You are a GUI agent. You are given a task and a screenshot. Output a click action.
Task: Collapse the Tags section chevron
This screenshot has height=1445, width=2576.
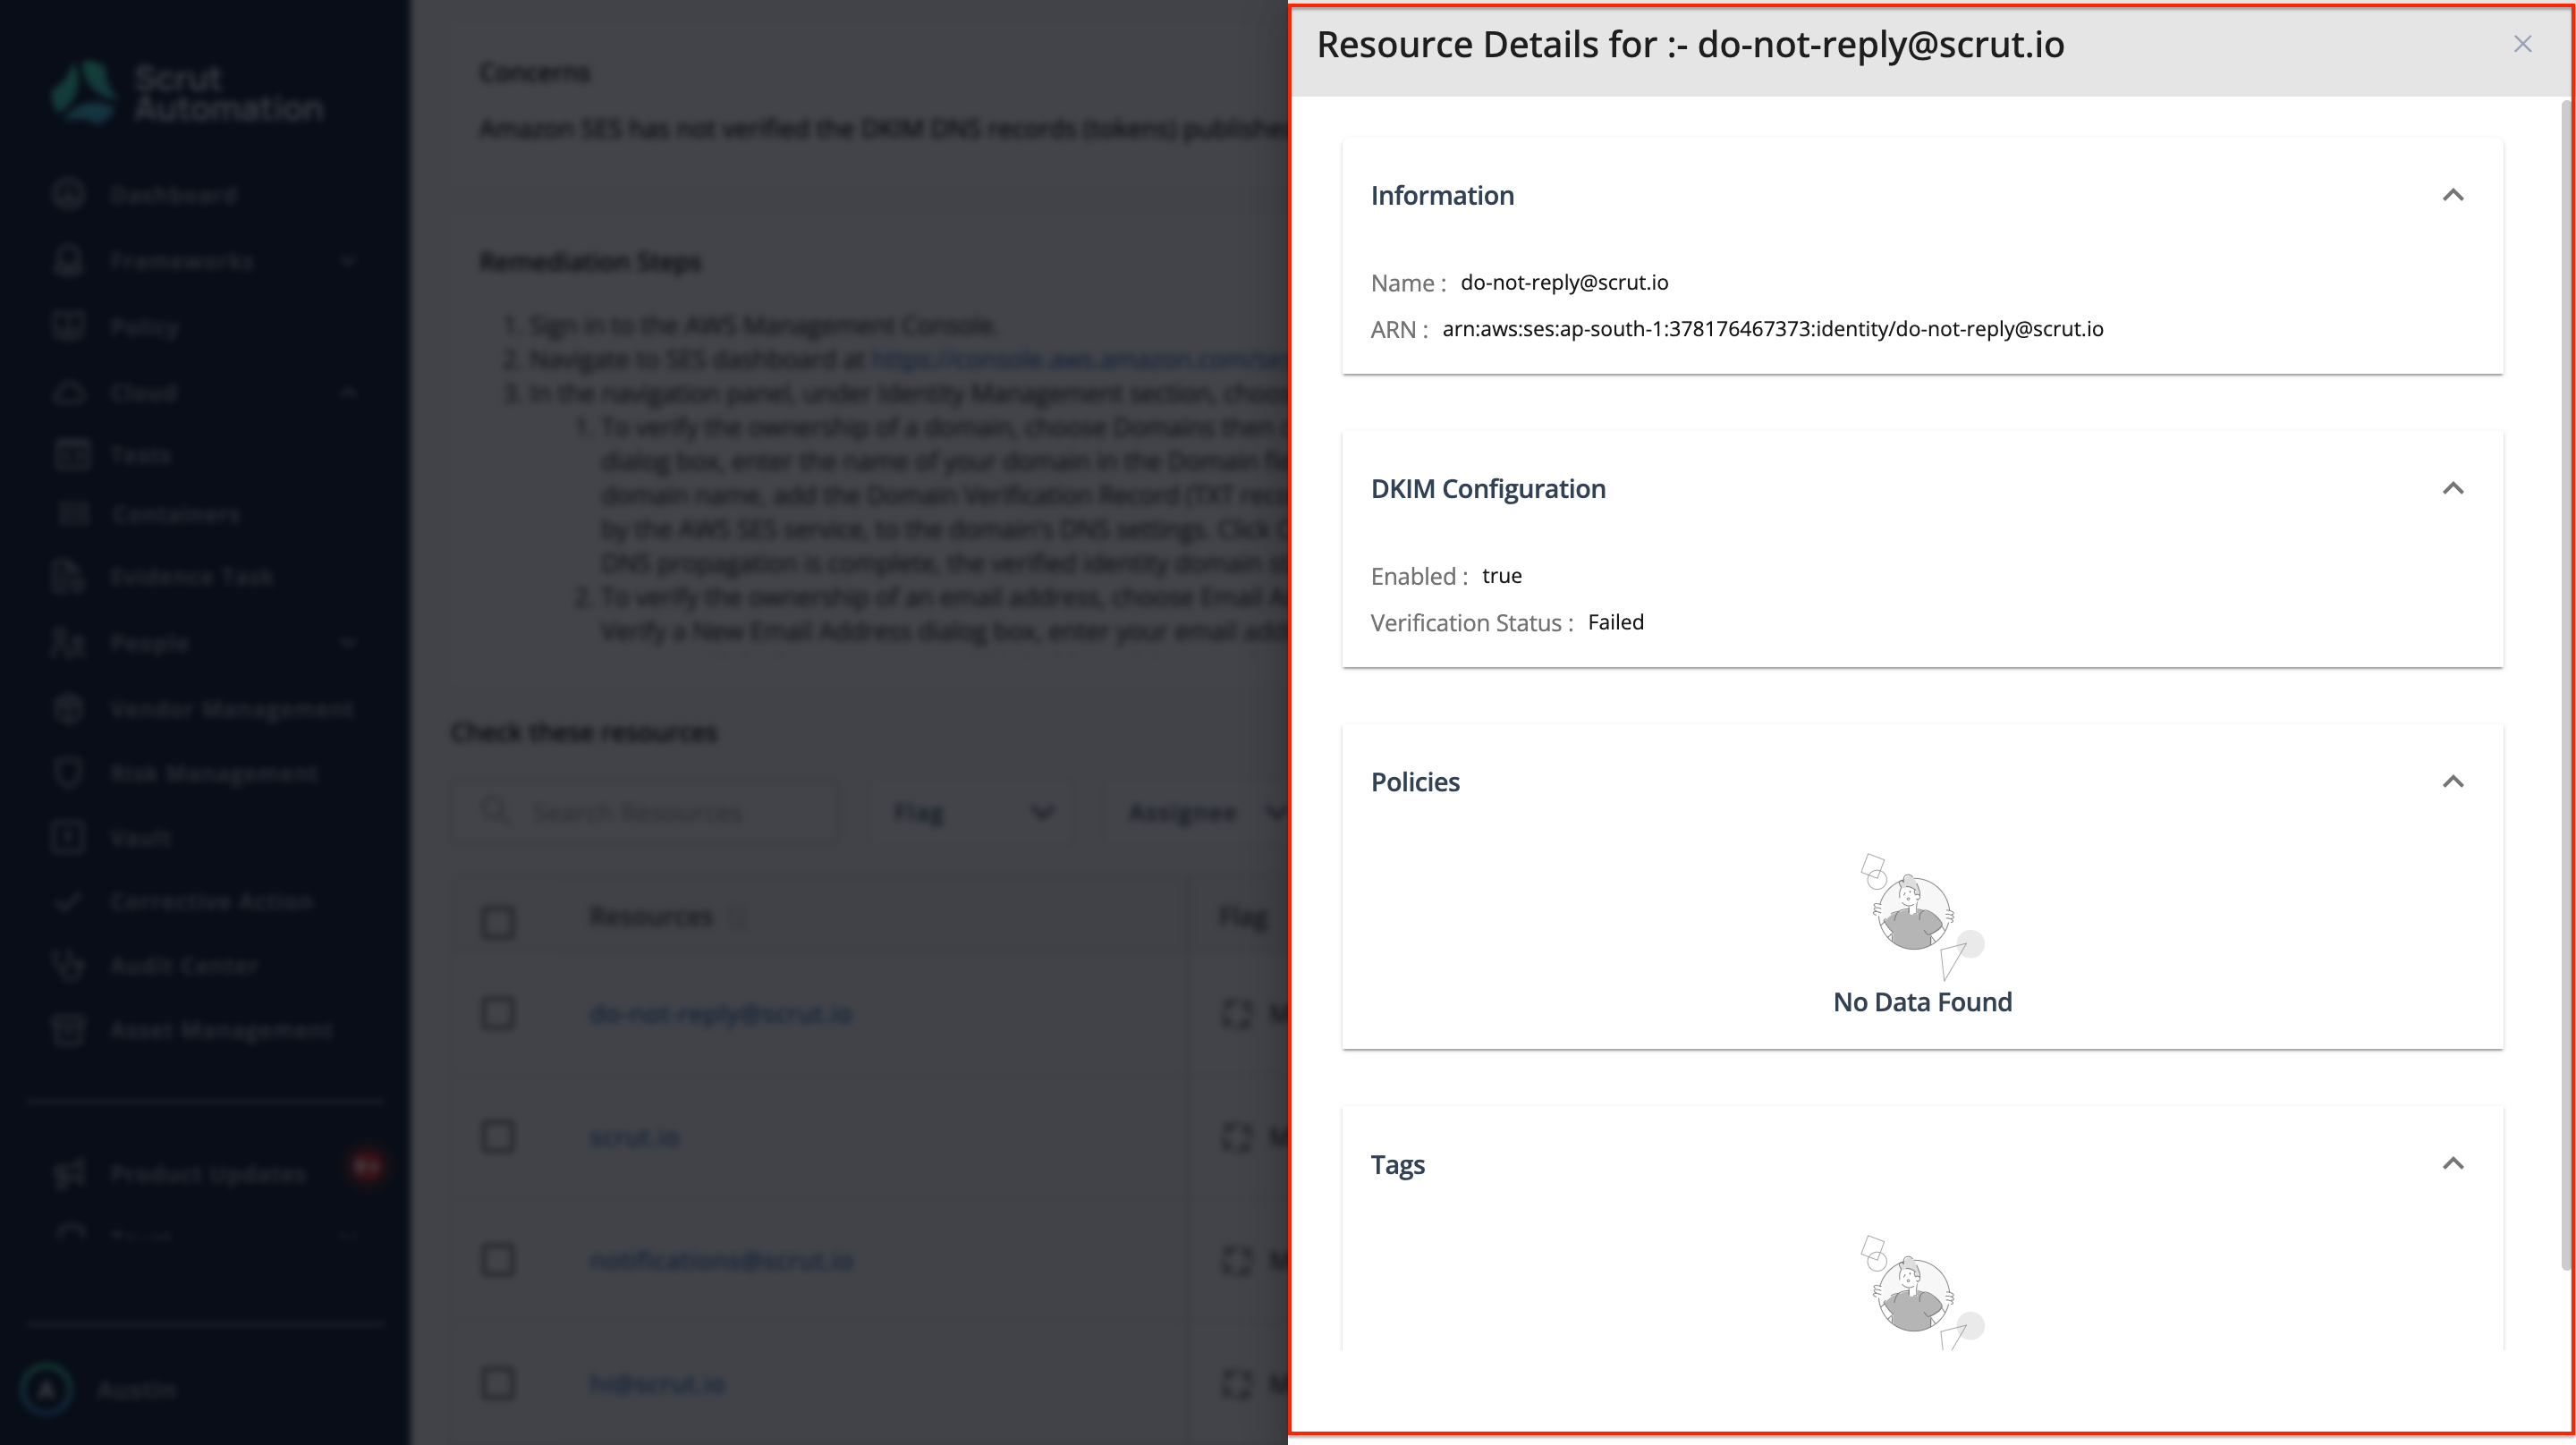point(2452,1163)
